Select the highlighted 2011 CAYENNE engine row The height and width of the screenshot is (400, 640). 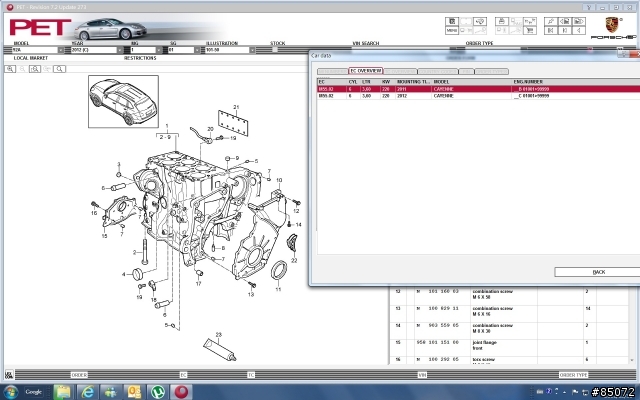478,89
